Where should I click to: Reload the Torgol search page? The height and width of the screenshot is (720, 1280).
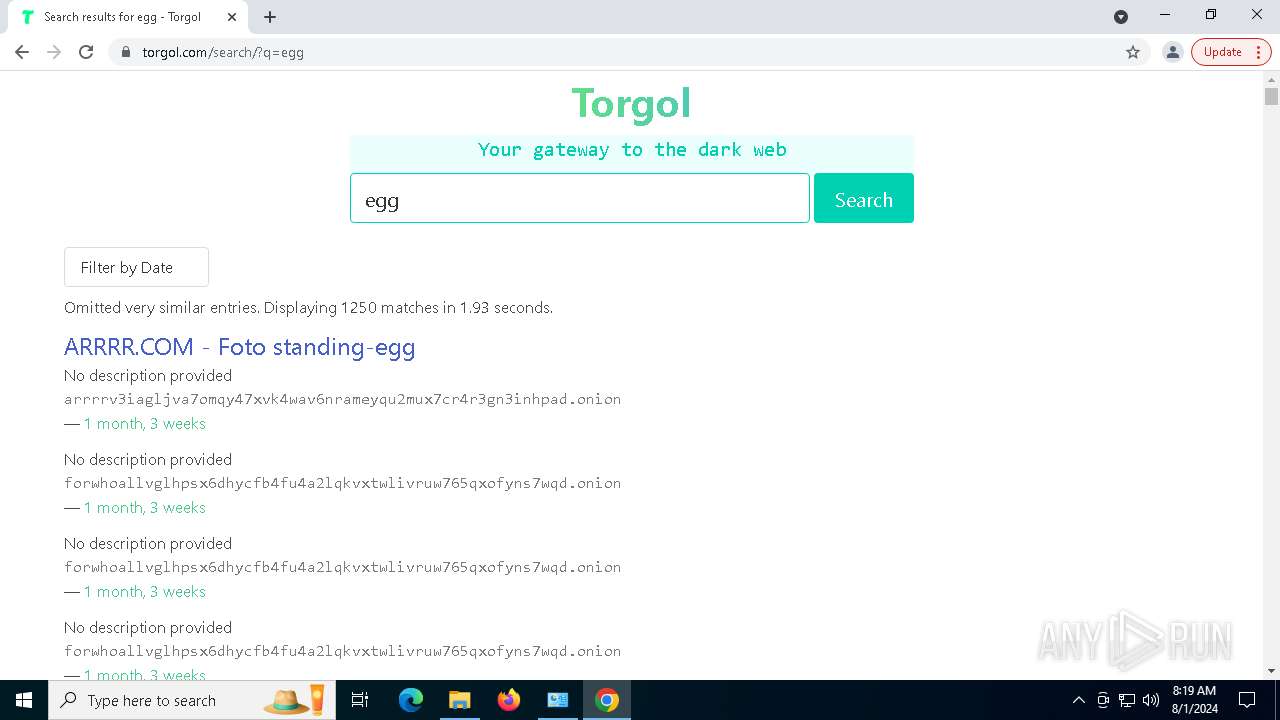86,52
